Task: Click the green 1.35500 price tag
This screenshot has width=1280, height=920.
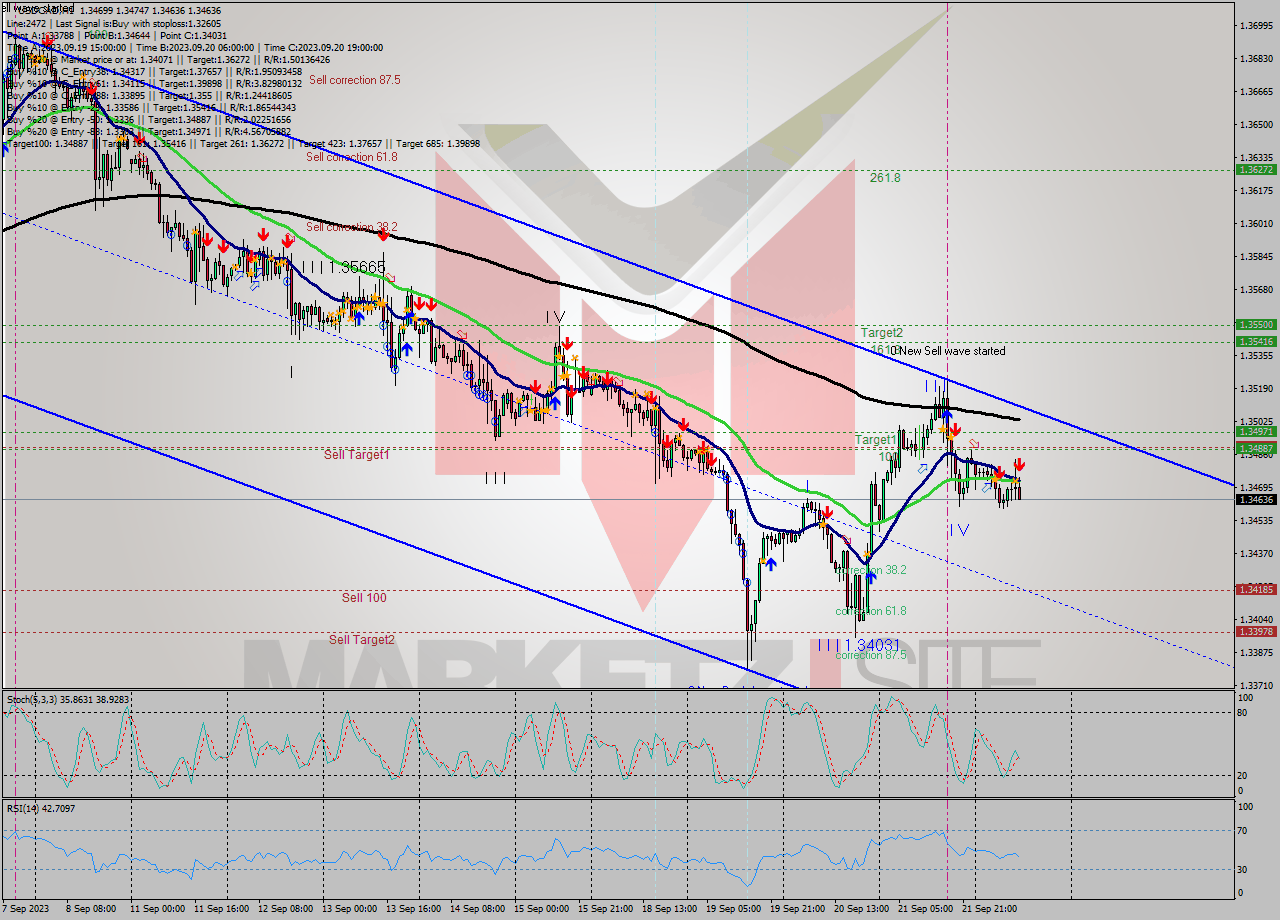Action: 1256,325
